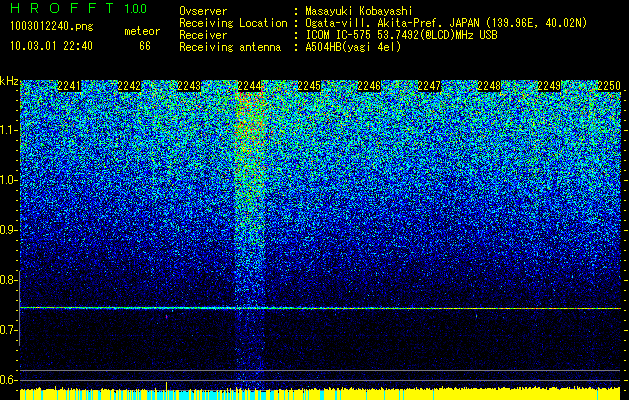Screen dimensions: 629x400
Task: Click the 2242 time marker label
Action: pyautogui.click(x=129, y=86)
